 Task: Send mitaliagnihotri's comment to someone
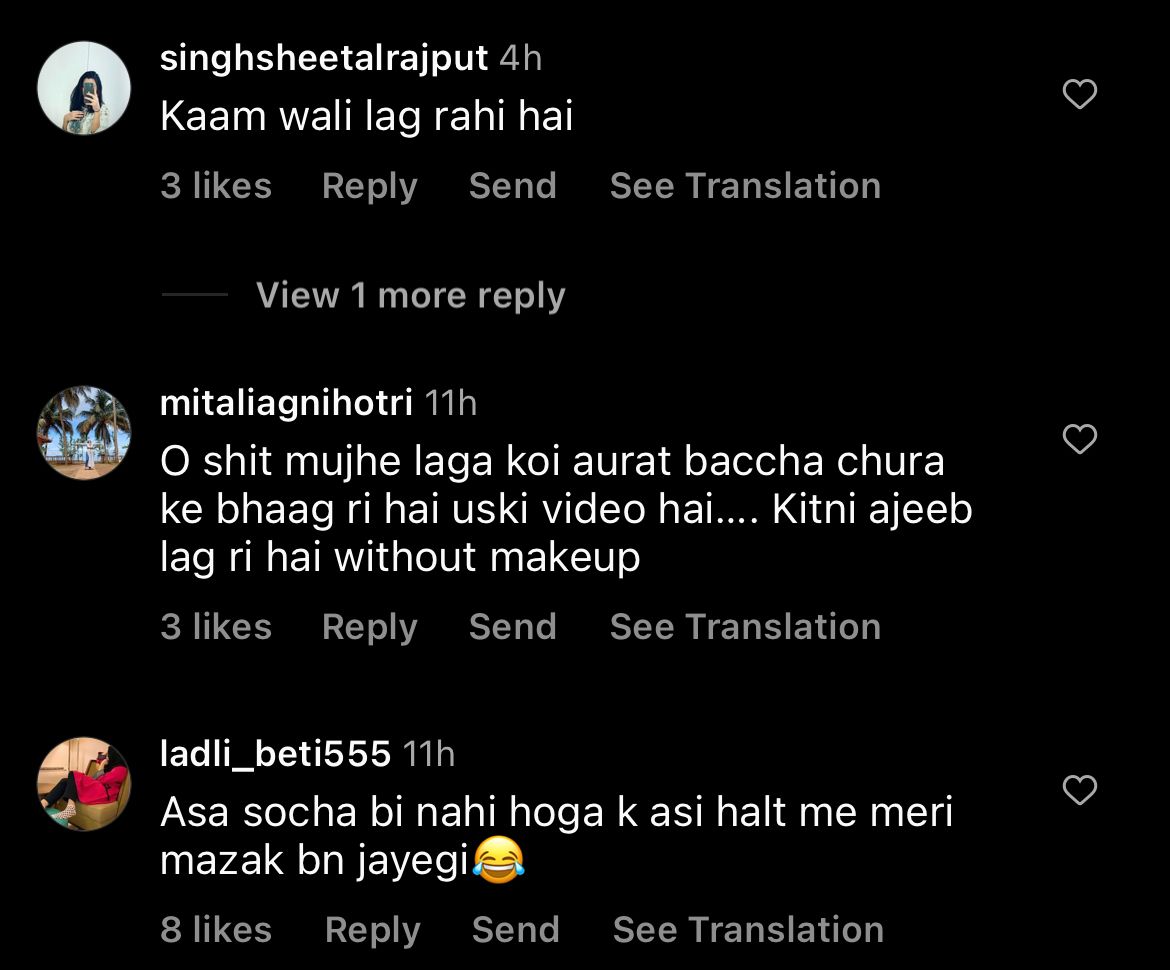[512, 627]
